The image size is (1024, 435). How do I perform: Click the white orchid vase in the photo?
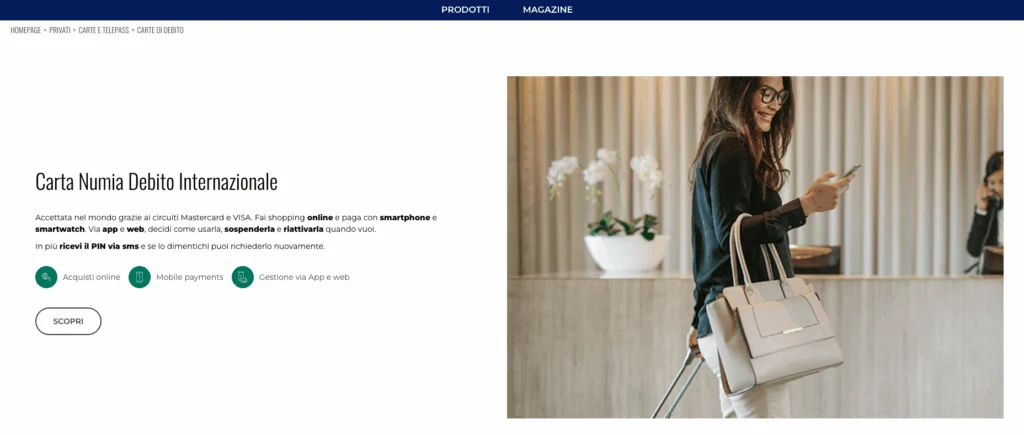[x=626, y=252]
